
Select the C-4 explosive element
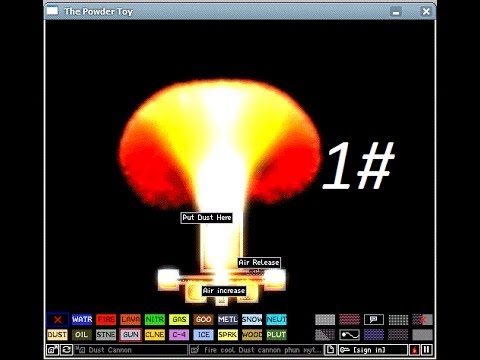179,335
